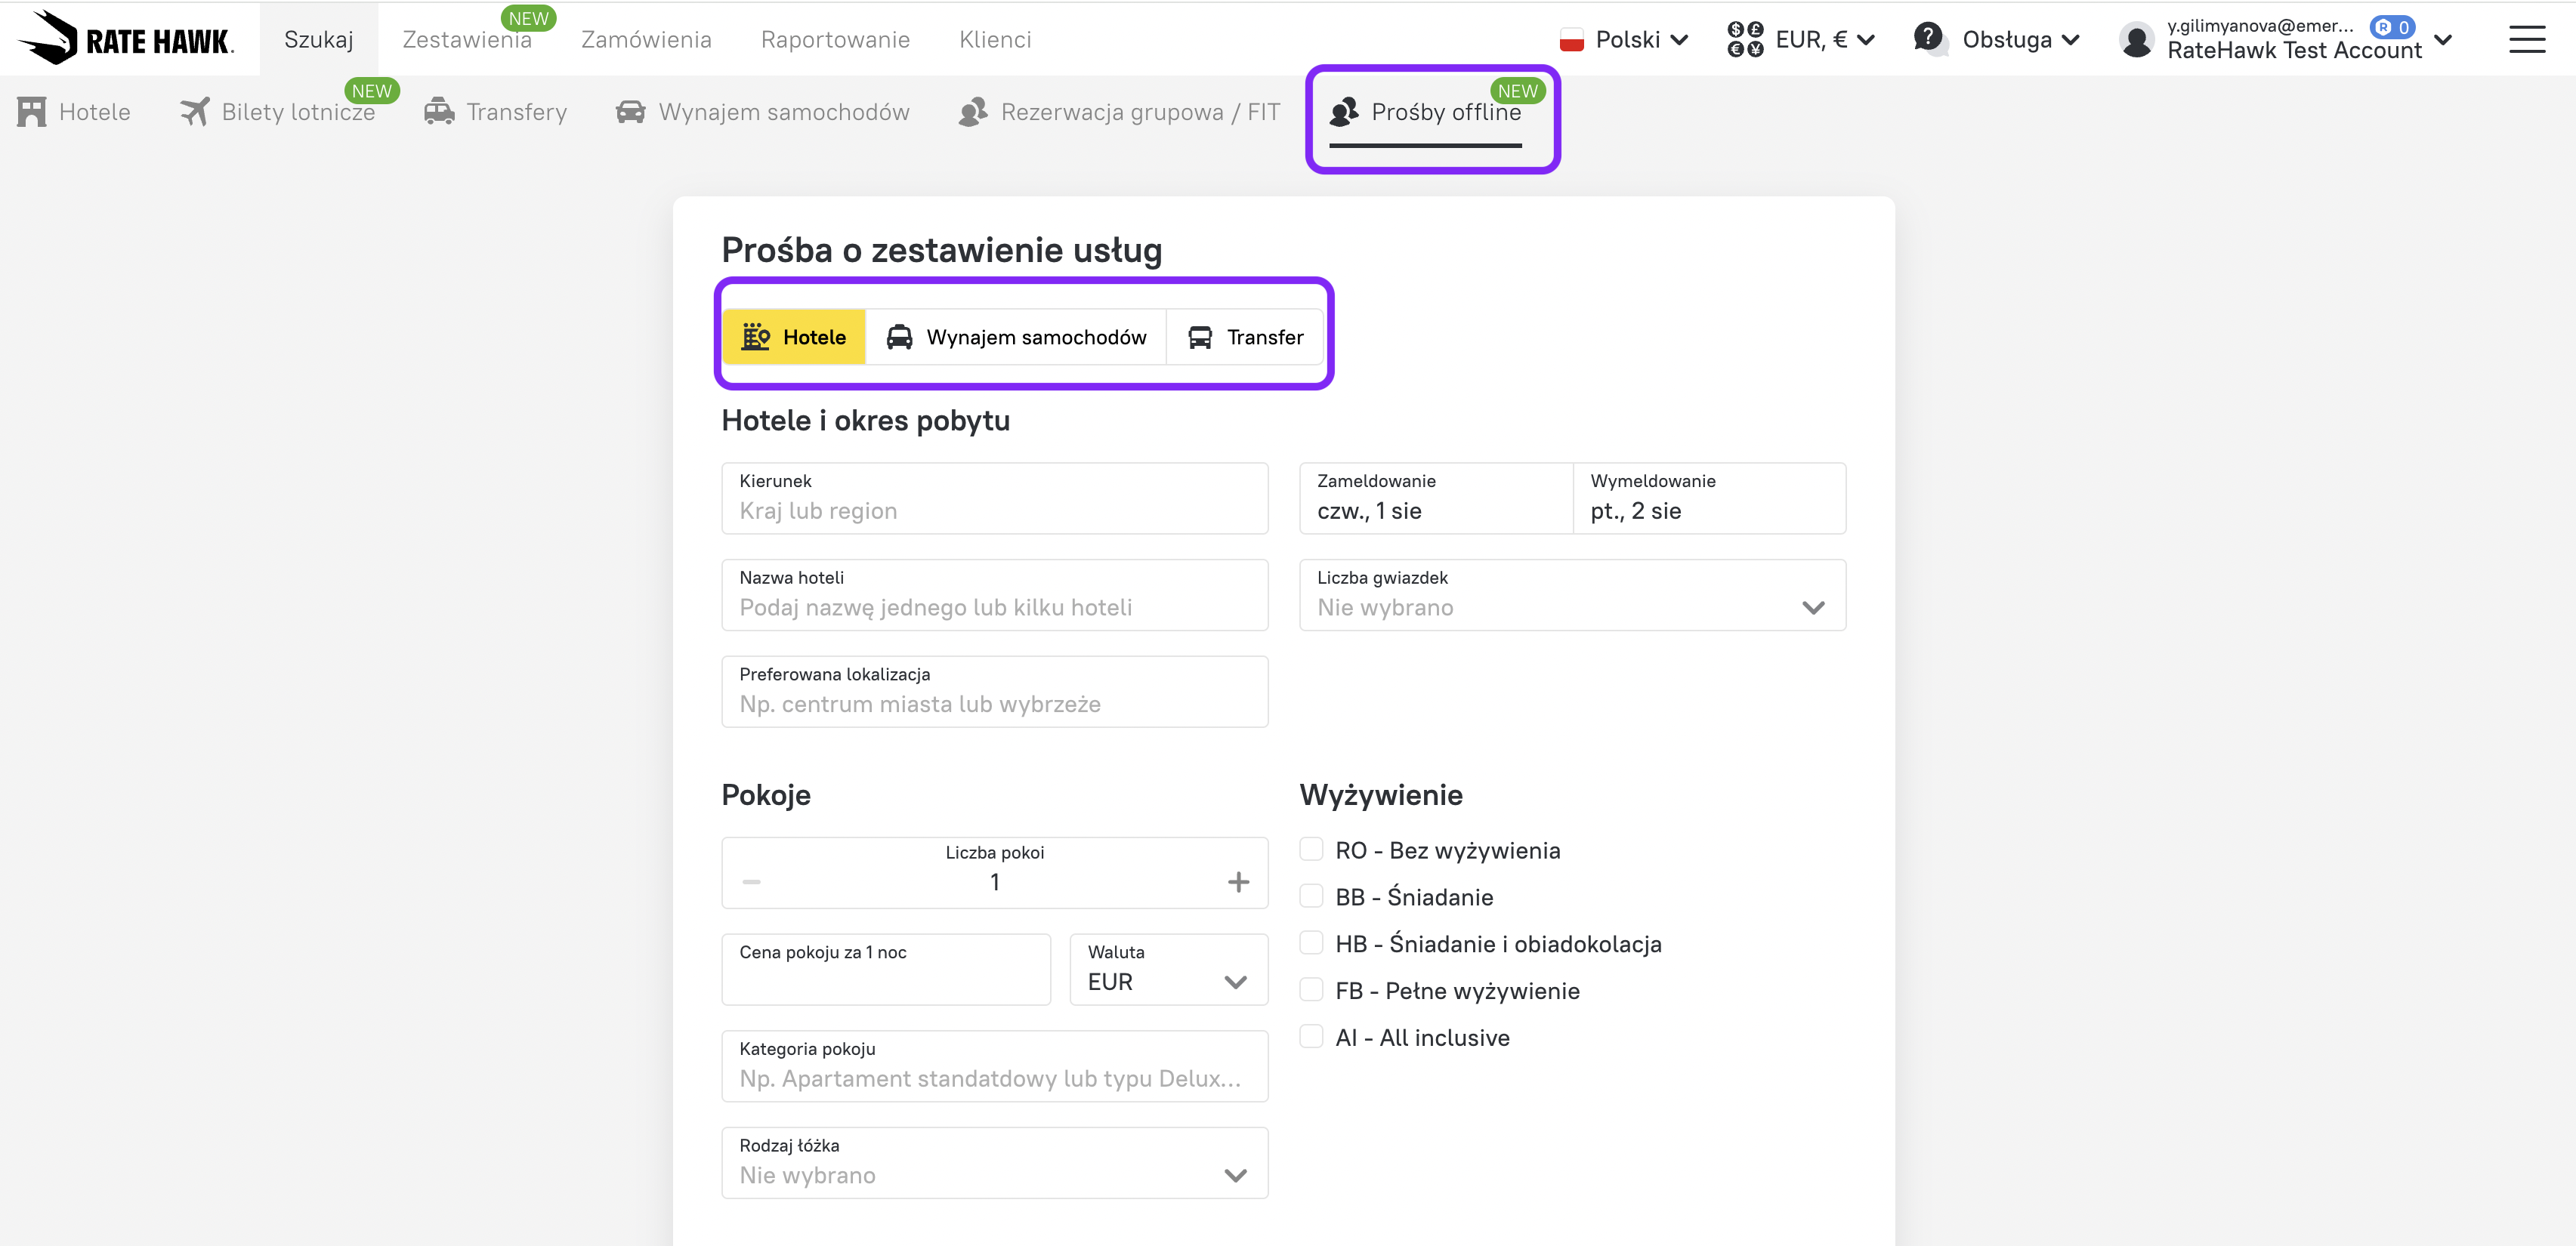The width and height of the screenshot is (2576, 1246).
Task: Click the Hotele building icon in subnav
Action: click(x=32, y=112)
